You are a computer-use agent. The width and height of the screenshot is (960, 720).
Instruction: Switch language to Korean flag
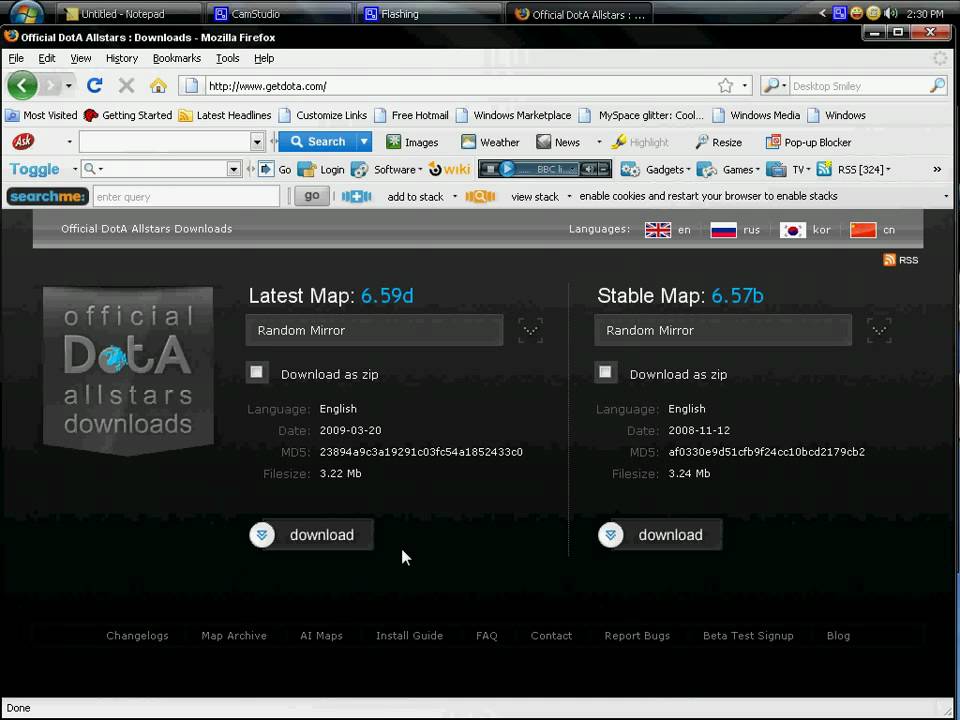click(x=792, y=230)
